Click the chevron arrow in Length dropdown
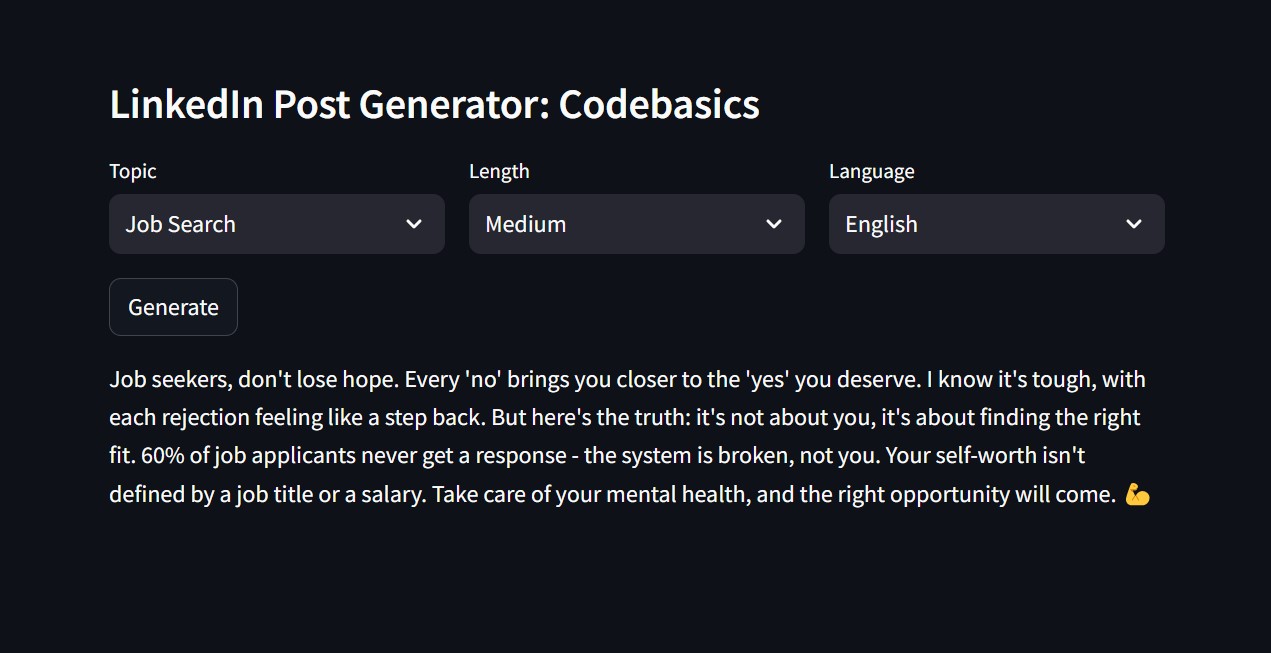 774,224
